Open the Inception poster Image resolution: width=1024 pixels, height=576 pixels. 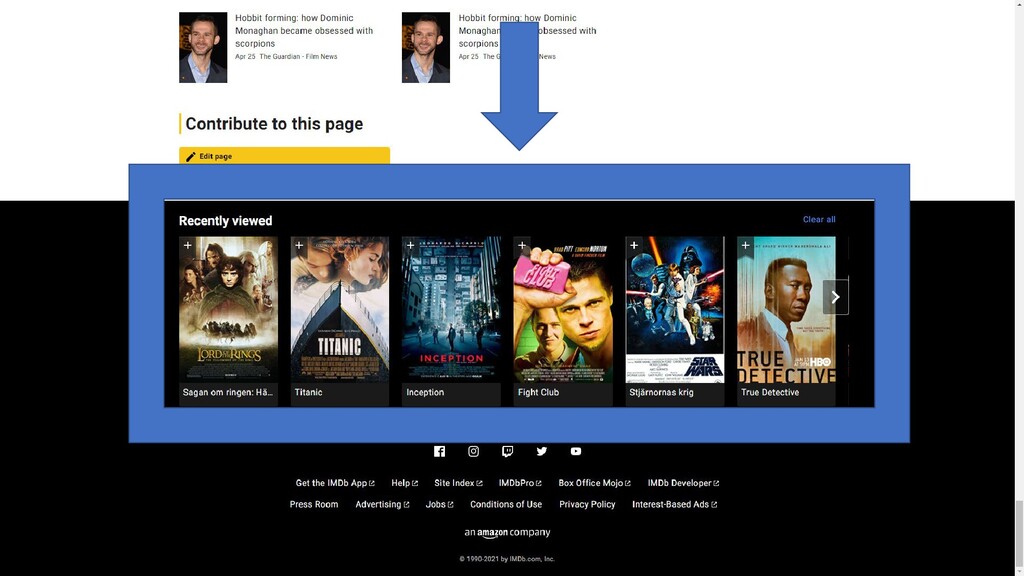451,310
